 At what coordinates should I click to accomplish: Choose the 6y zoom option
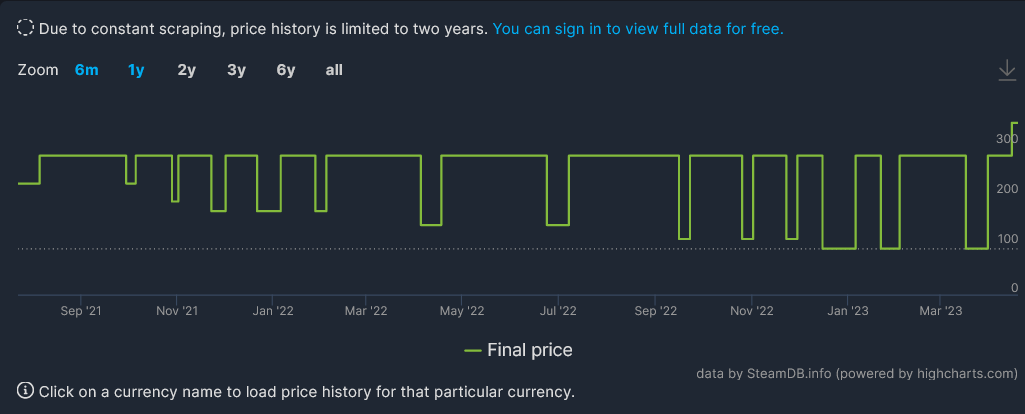(286, 70)
